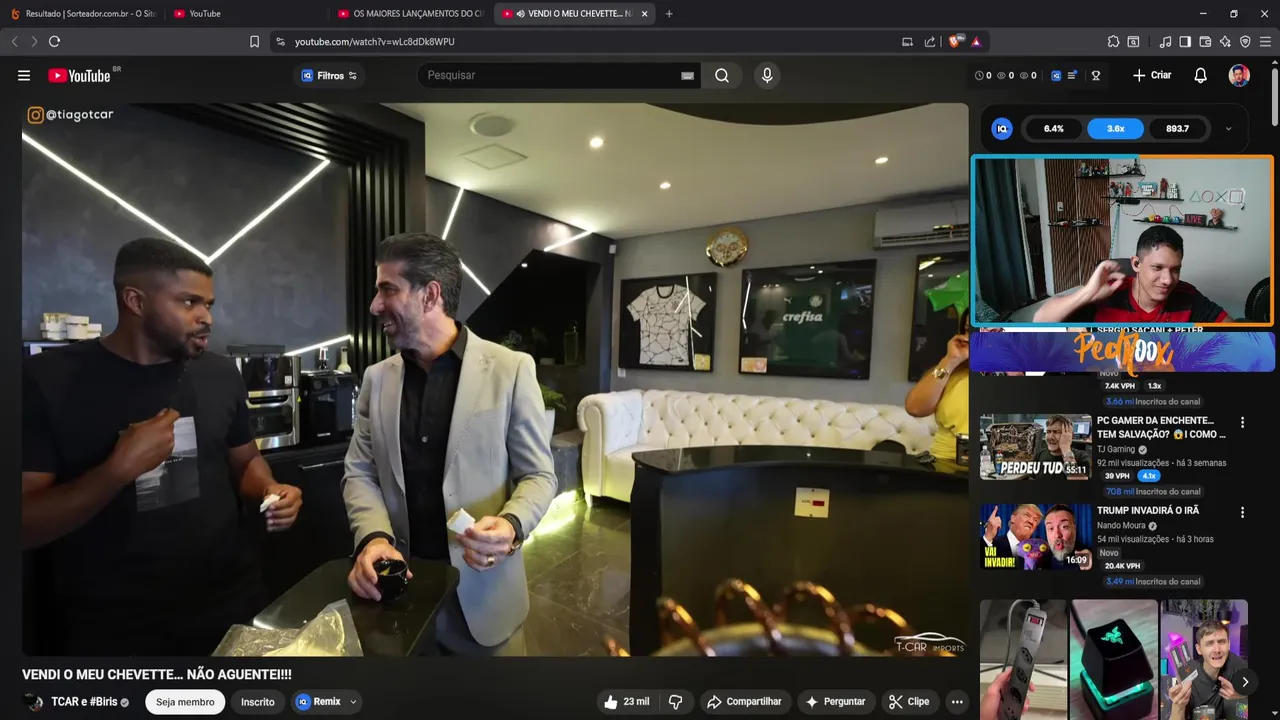This screenshot has height=720, width=1280.
Task: Open the on-screen keyboard in search box
Action: click(x=688, y=76)
